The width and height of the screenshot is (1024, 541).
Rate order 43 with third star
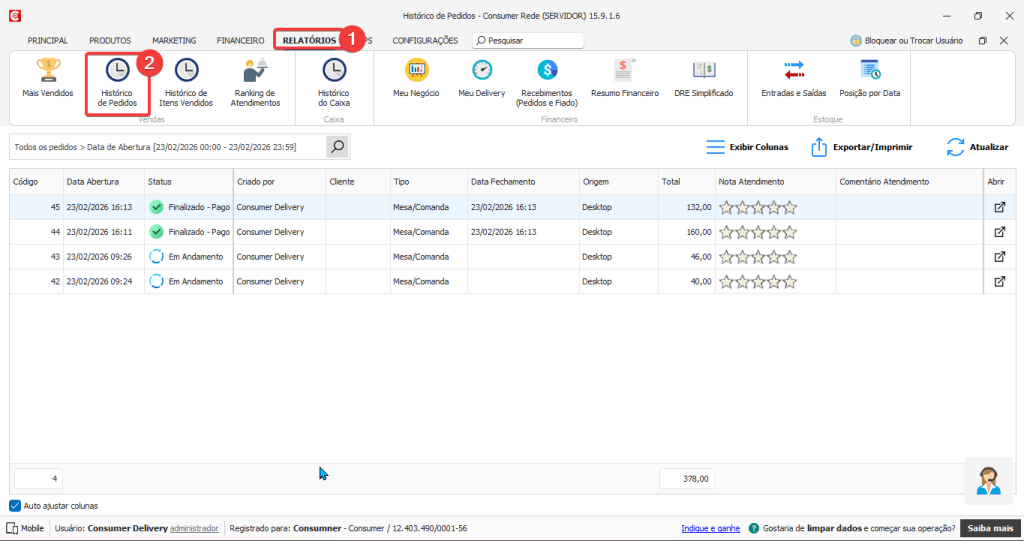(758, 257)
